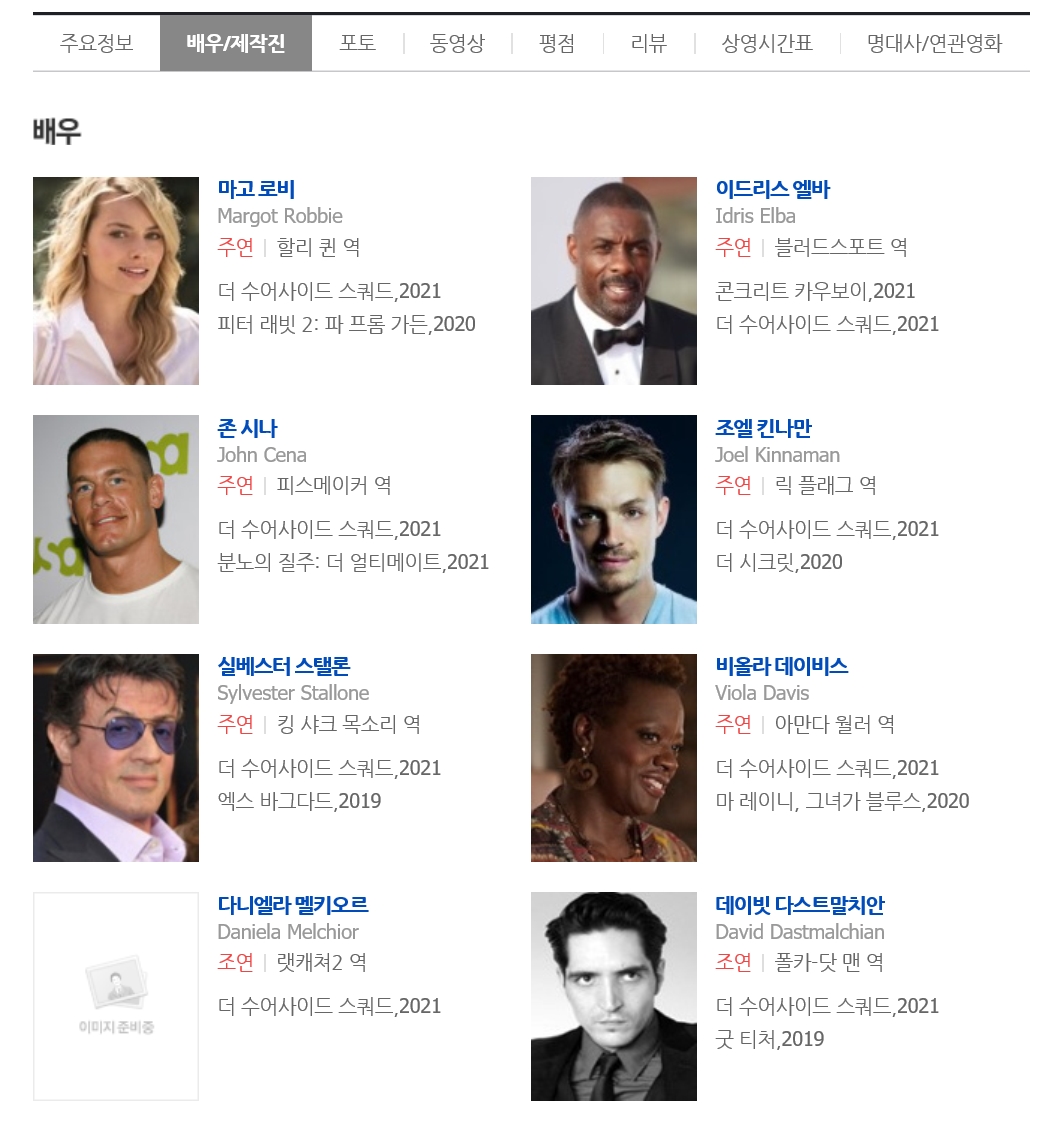Viewport: 1052px width, 1140px height.
Task: Open the 마고 로비 actor name link
Action: (x=256, y=189)
